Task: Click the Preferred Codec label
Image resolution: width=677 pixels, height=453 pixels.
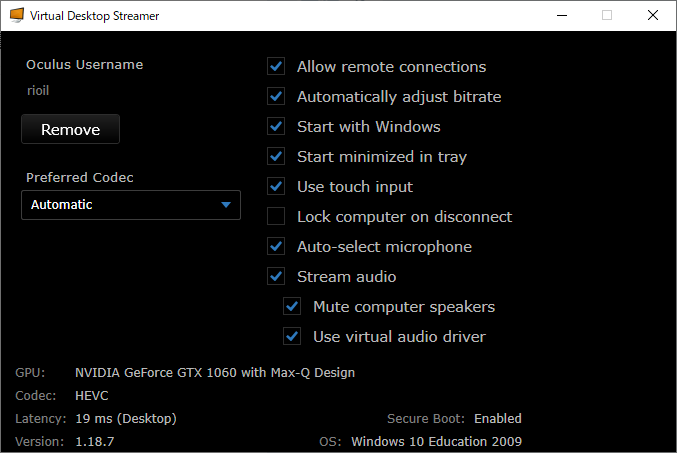Action: 80,177
